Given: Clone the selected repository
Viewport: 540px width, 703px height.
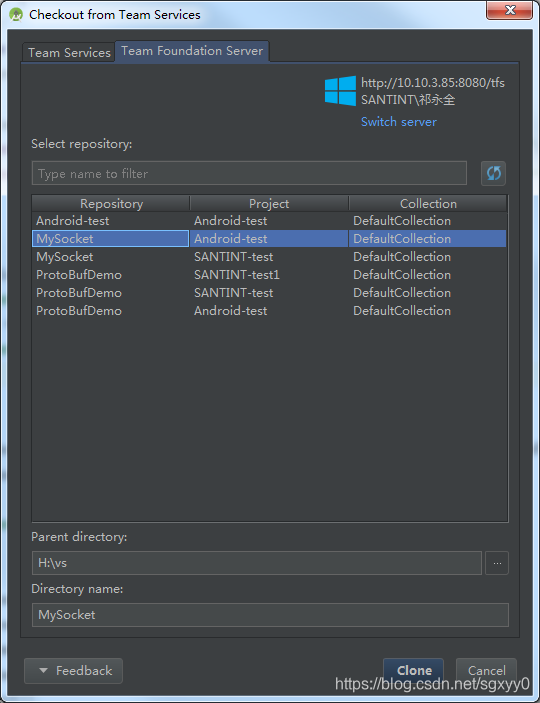Looking at the screenshot, I should pos(414,671).
